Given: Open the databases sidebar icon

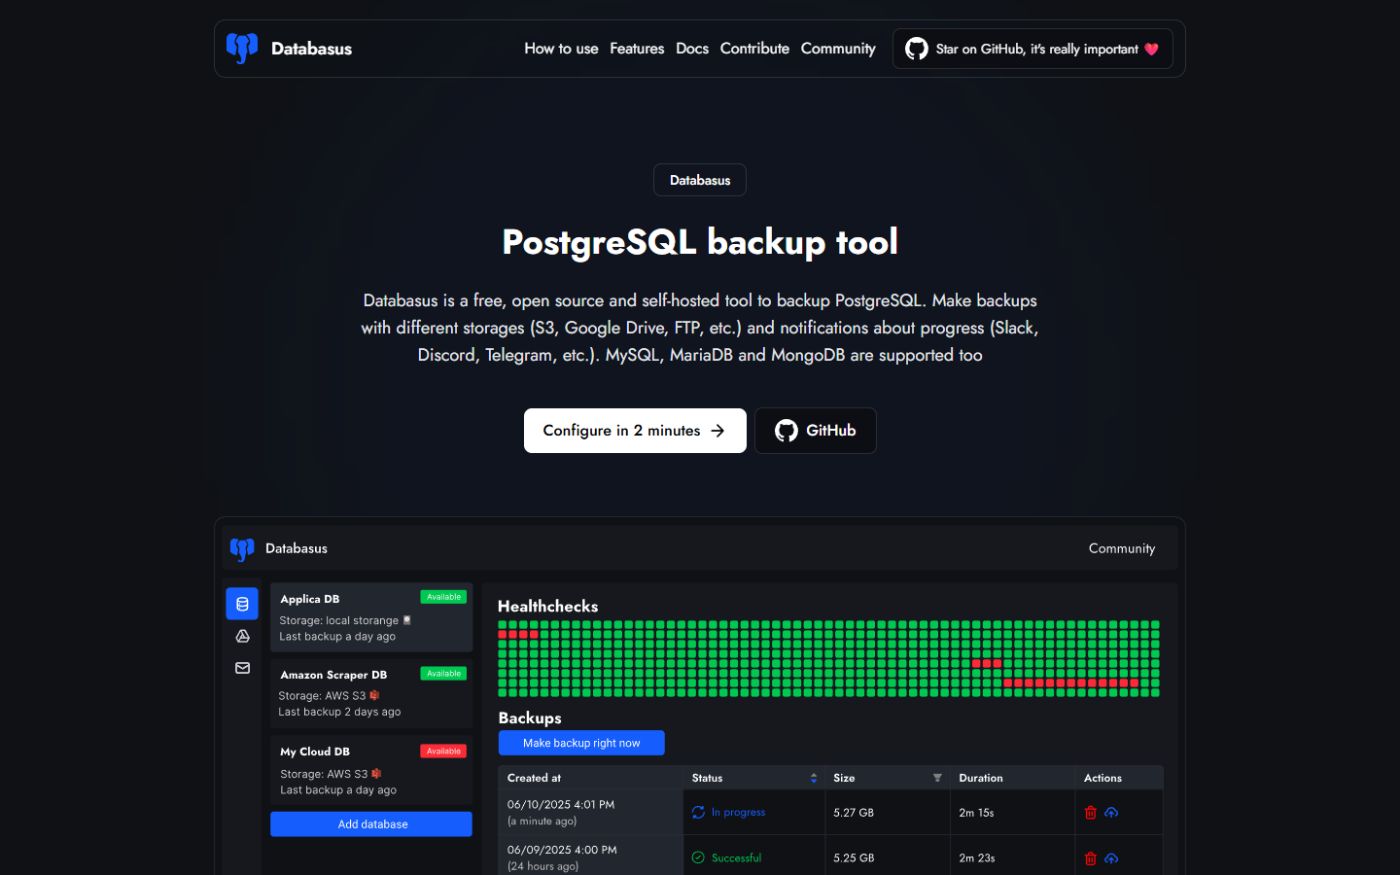Looking at the screenshot, I should (x=242, y=604).
